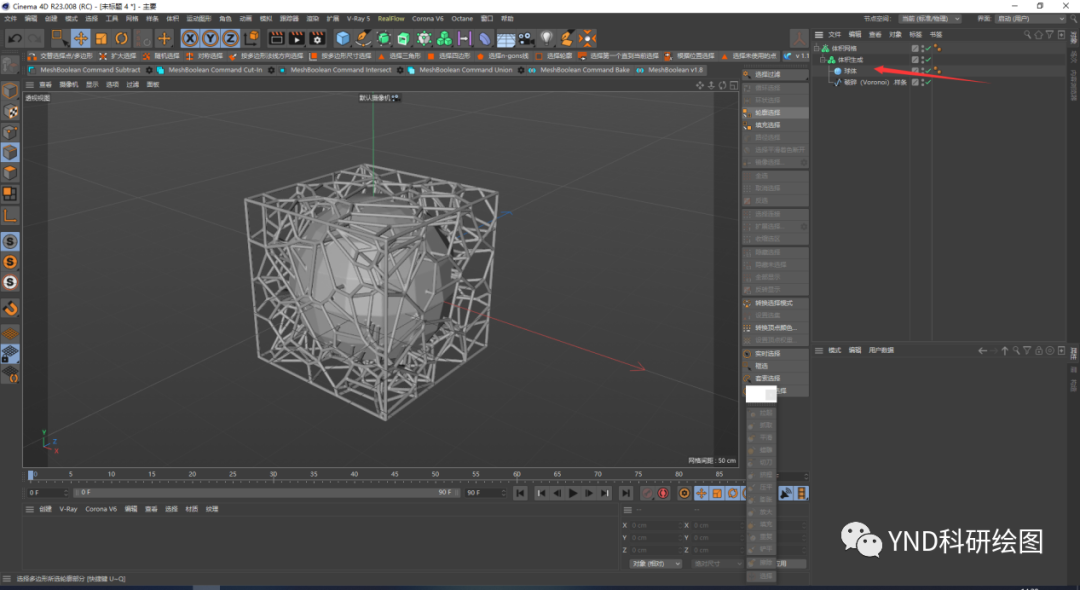The image size is (1080, 590).
Task: Switch to Polygon mode in left sidebar
Action: click(x=10, y=172)
